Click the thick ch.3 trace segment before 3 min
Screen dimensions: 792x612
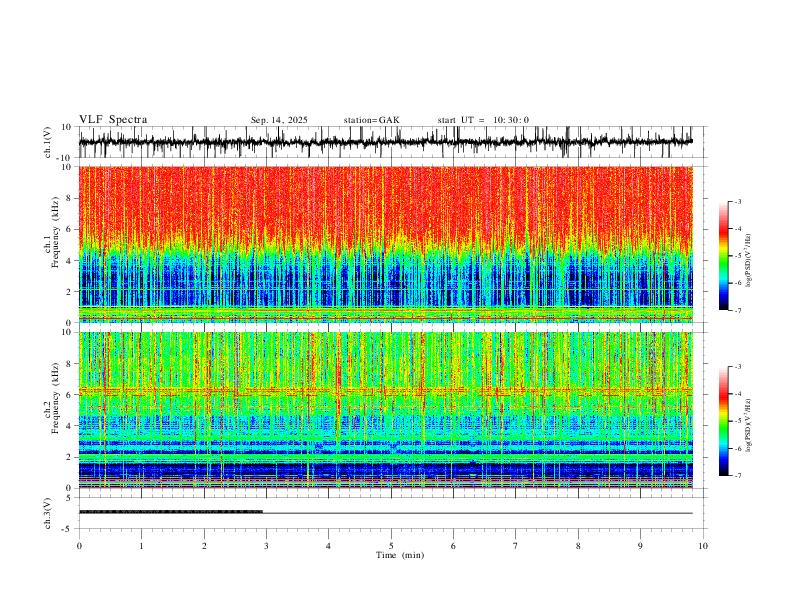click(x=171, y=512)
